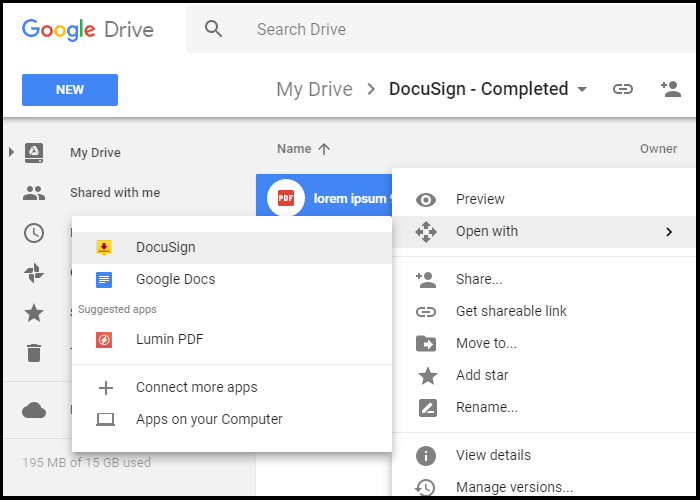The width and height of the screenshot is (700, 500).
Task: Sort by the Name column header
Action: [x=294, y=149]
